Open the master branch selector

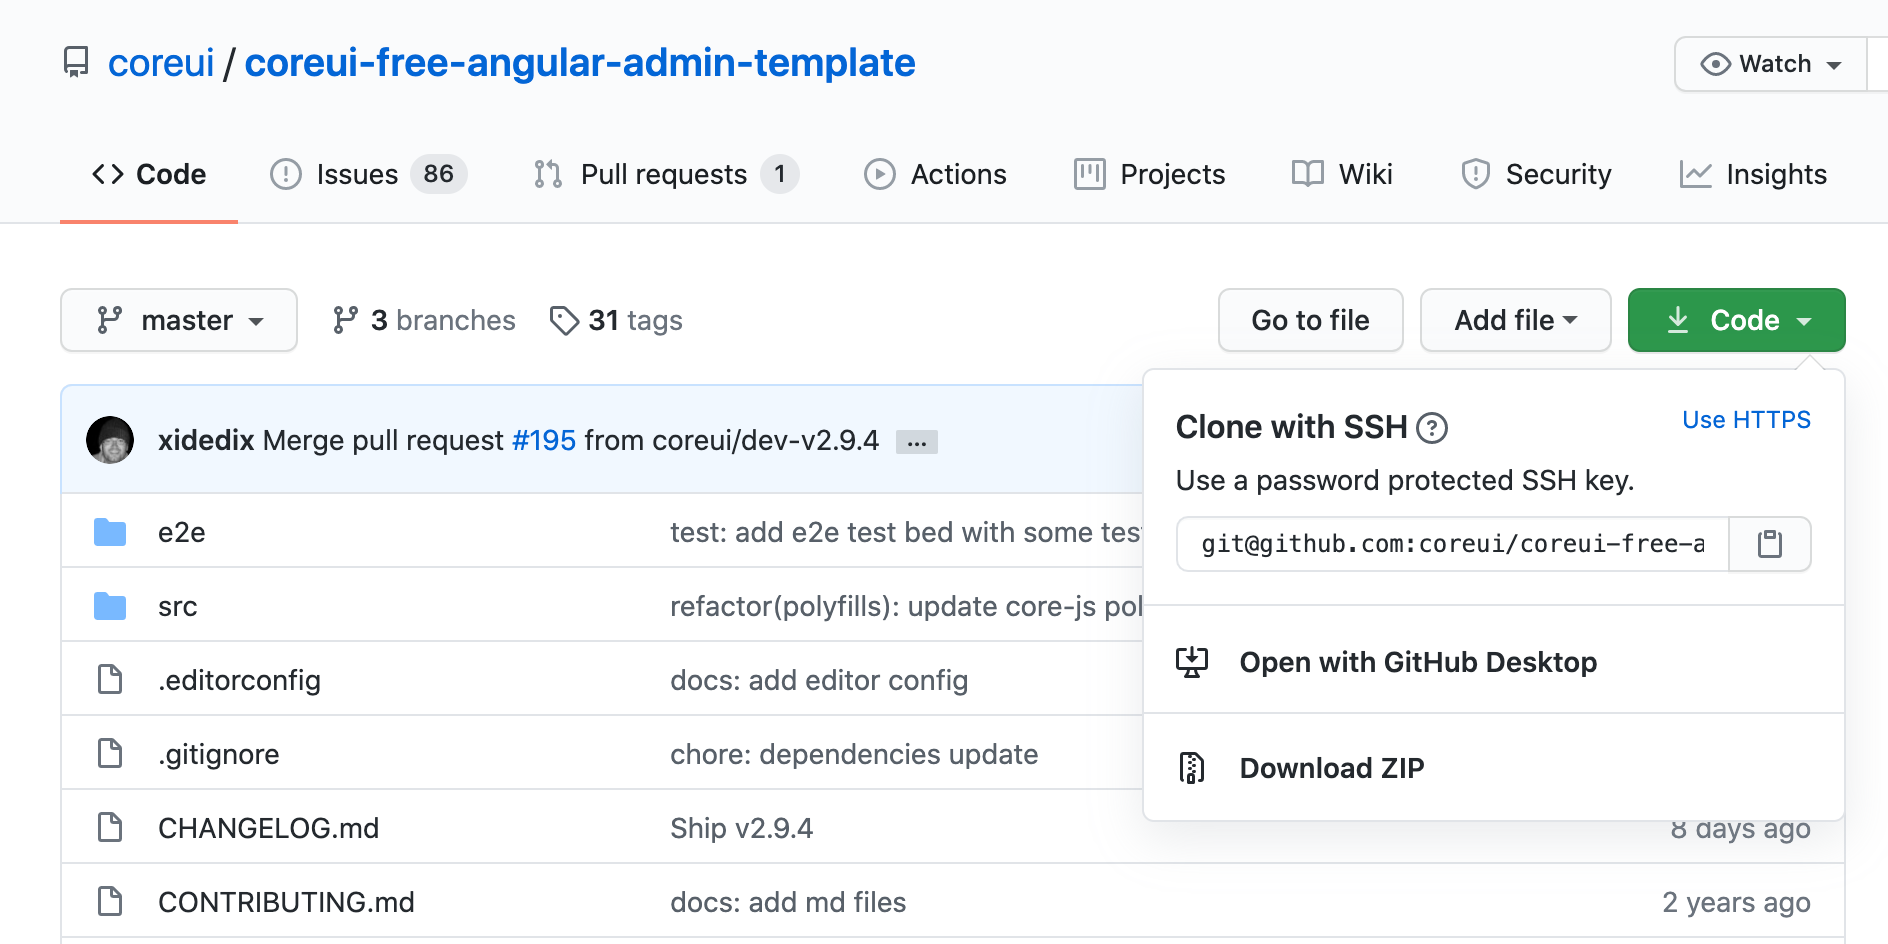coord(178,320)
